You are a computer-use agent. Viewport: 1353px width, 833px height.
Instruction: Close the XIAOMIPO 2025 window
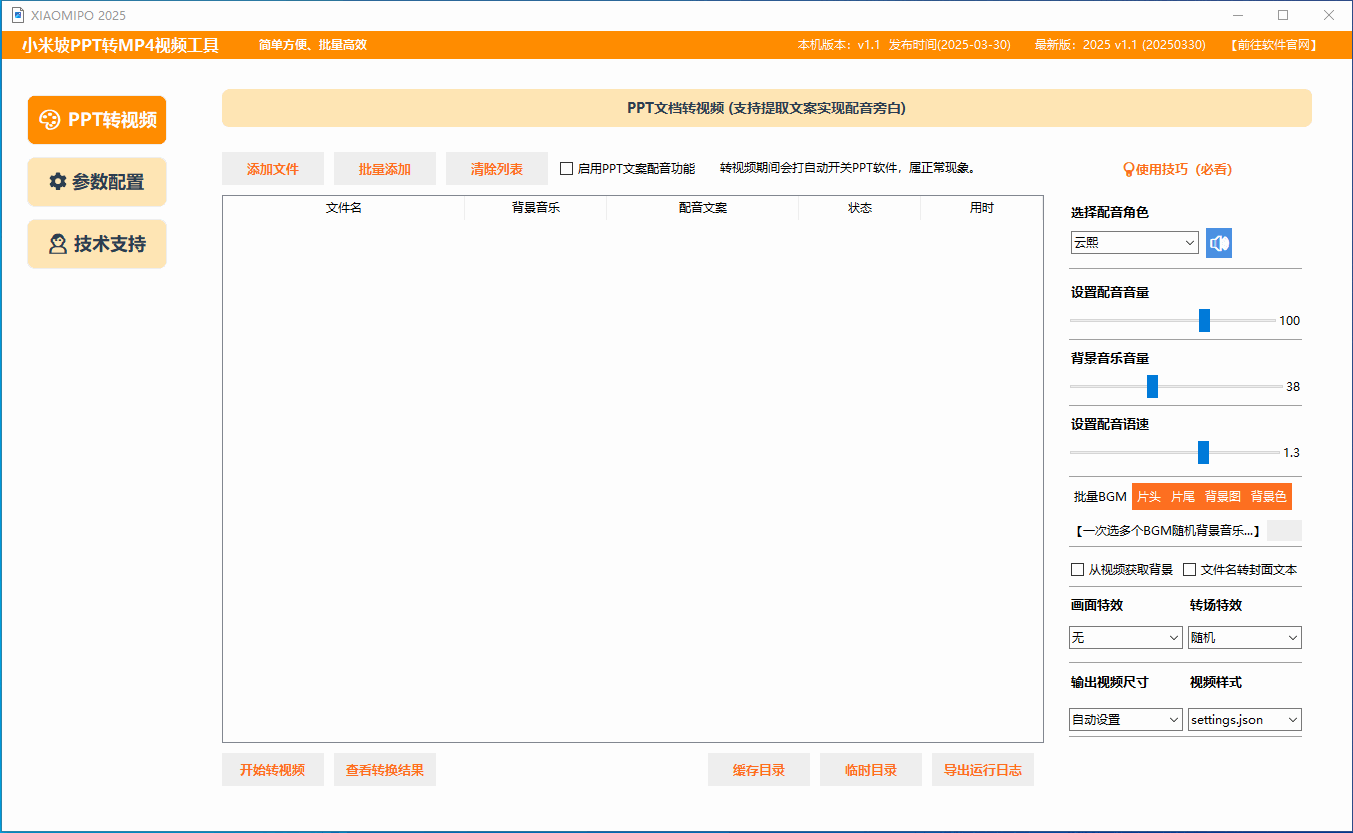(x=1329, y=15)
